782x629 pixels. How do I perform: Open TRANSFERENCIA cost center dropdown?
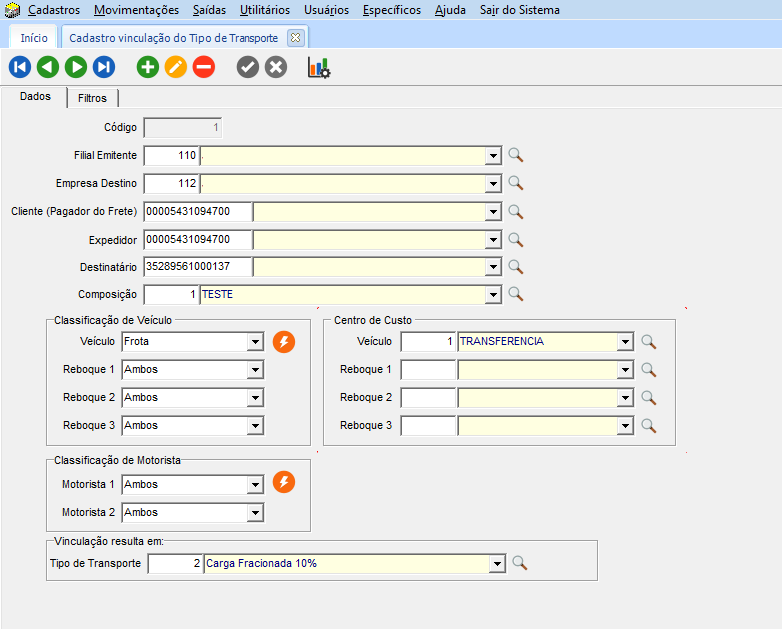pos(625,342)
